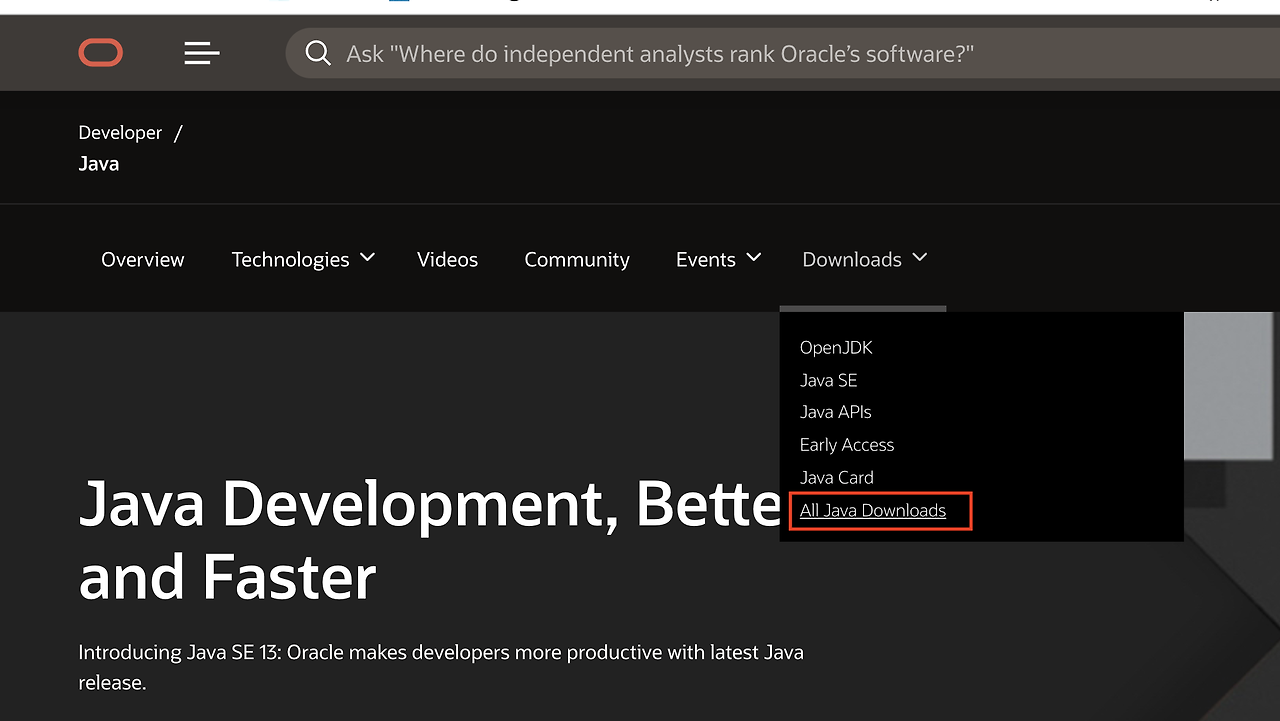Choose Early Access from Downloads dropdown
The width and height of the screenshot is (1280, 721).
[x=847, y=445]
